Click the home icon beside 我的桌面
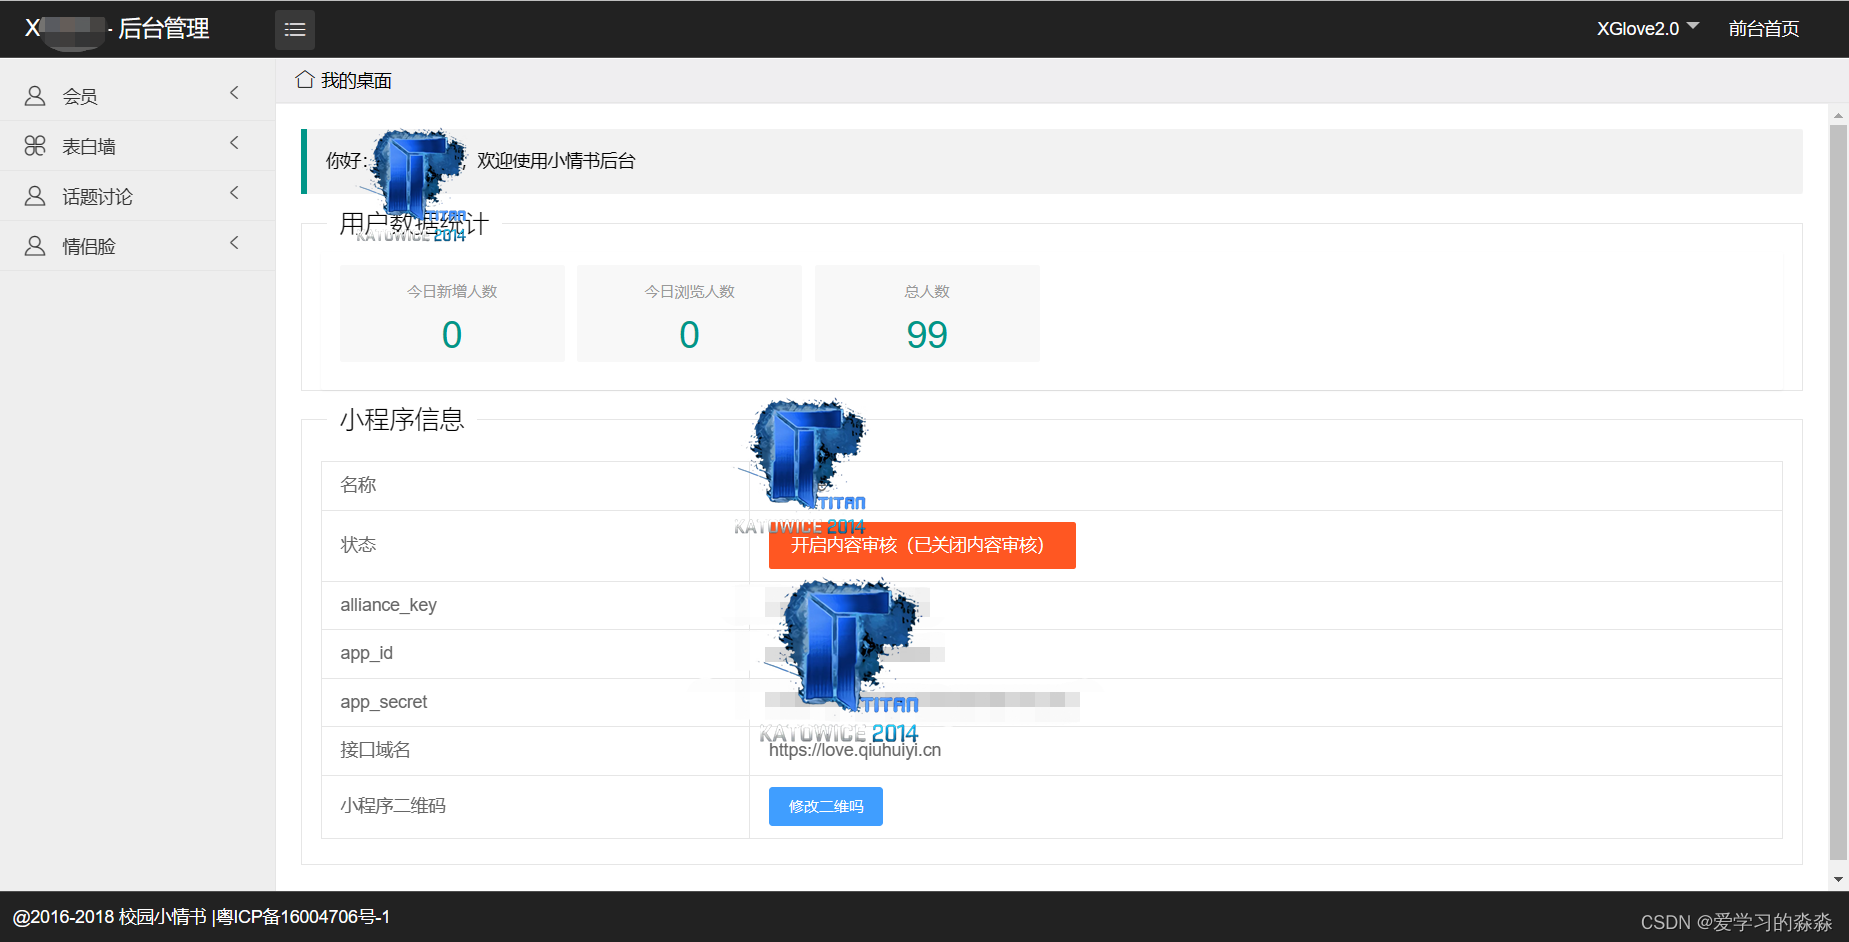 [305, 80]
